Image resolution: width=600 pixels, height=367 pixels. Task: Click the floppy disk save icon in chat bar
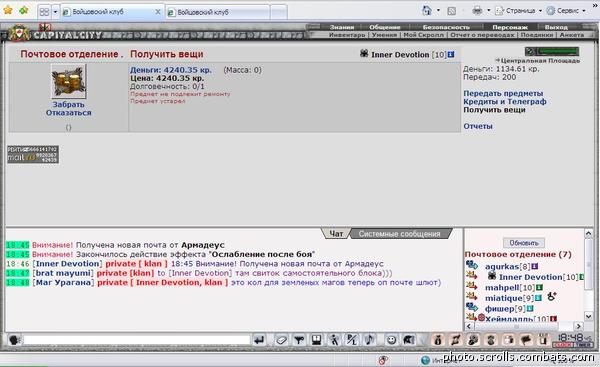pyautogui.click(x=316, y=340)
